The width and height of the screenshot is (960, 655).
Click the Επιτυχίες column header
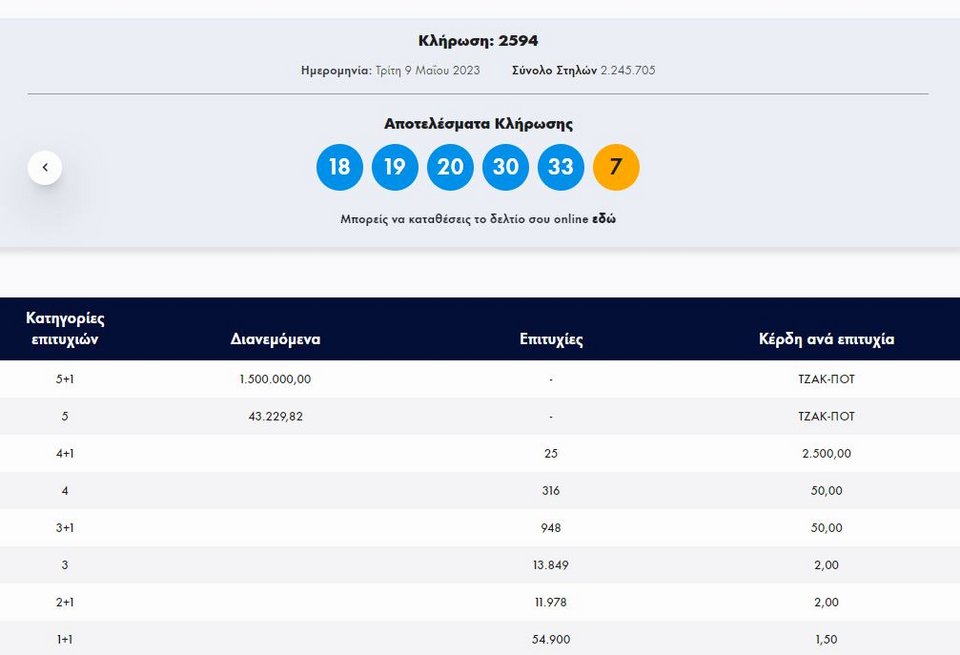(x=551, y=339)
